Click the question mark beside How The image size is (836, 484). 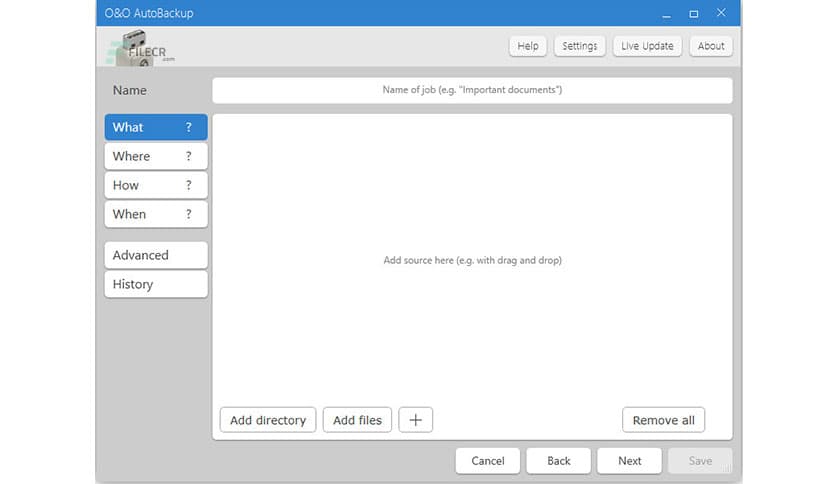click(189, 185)
